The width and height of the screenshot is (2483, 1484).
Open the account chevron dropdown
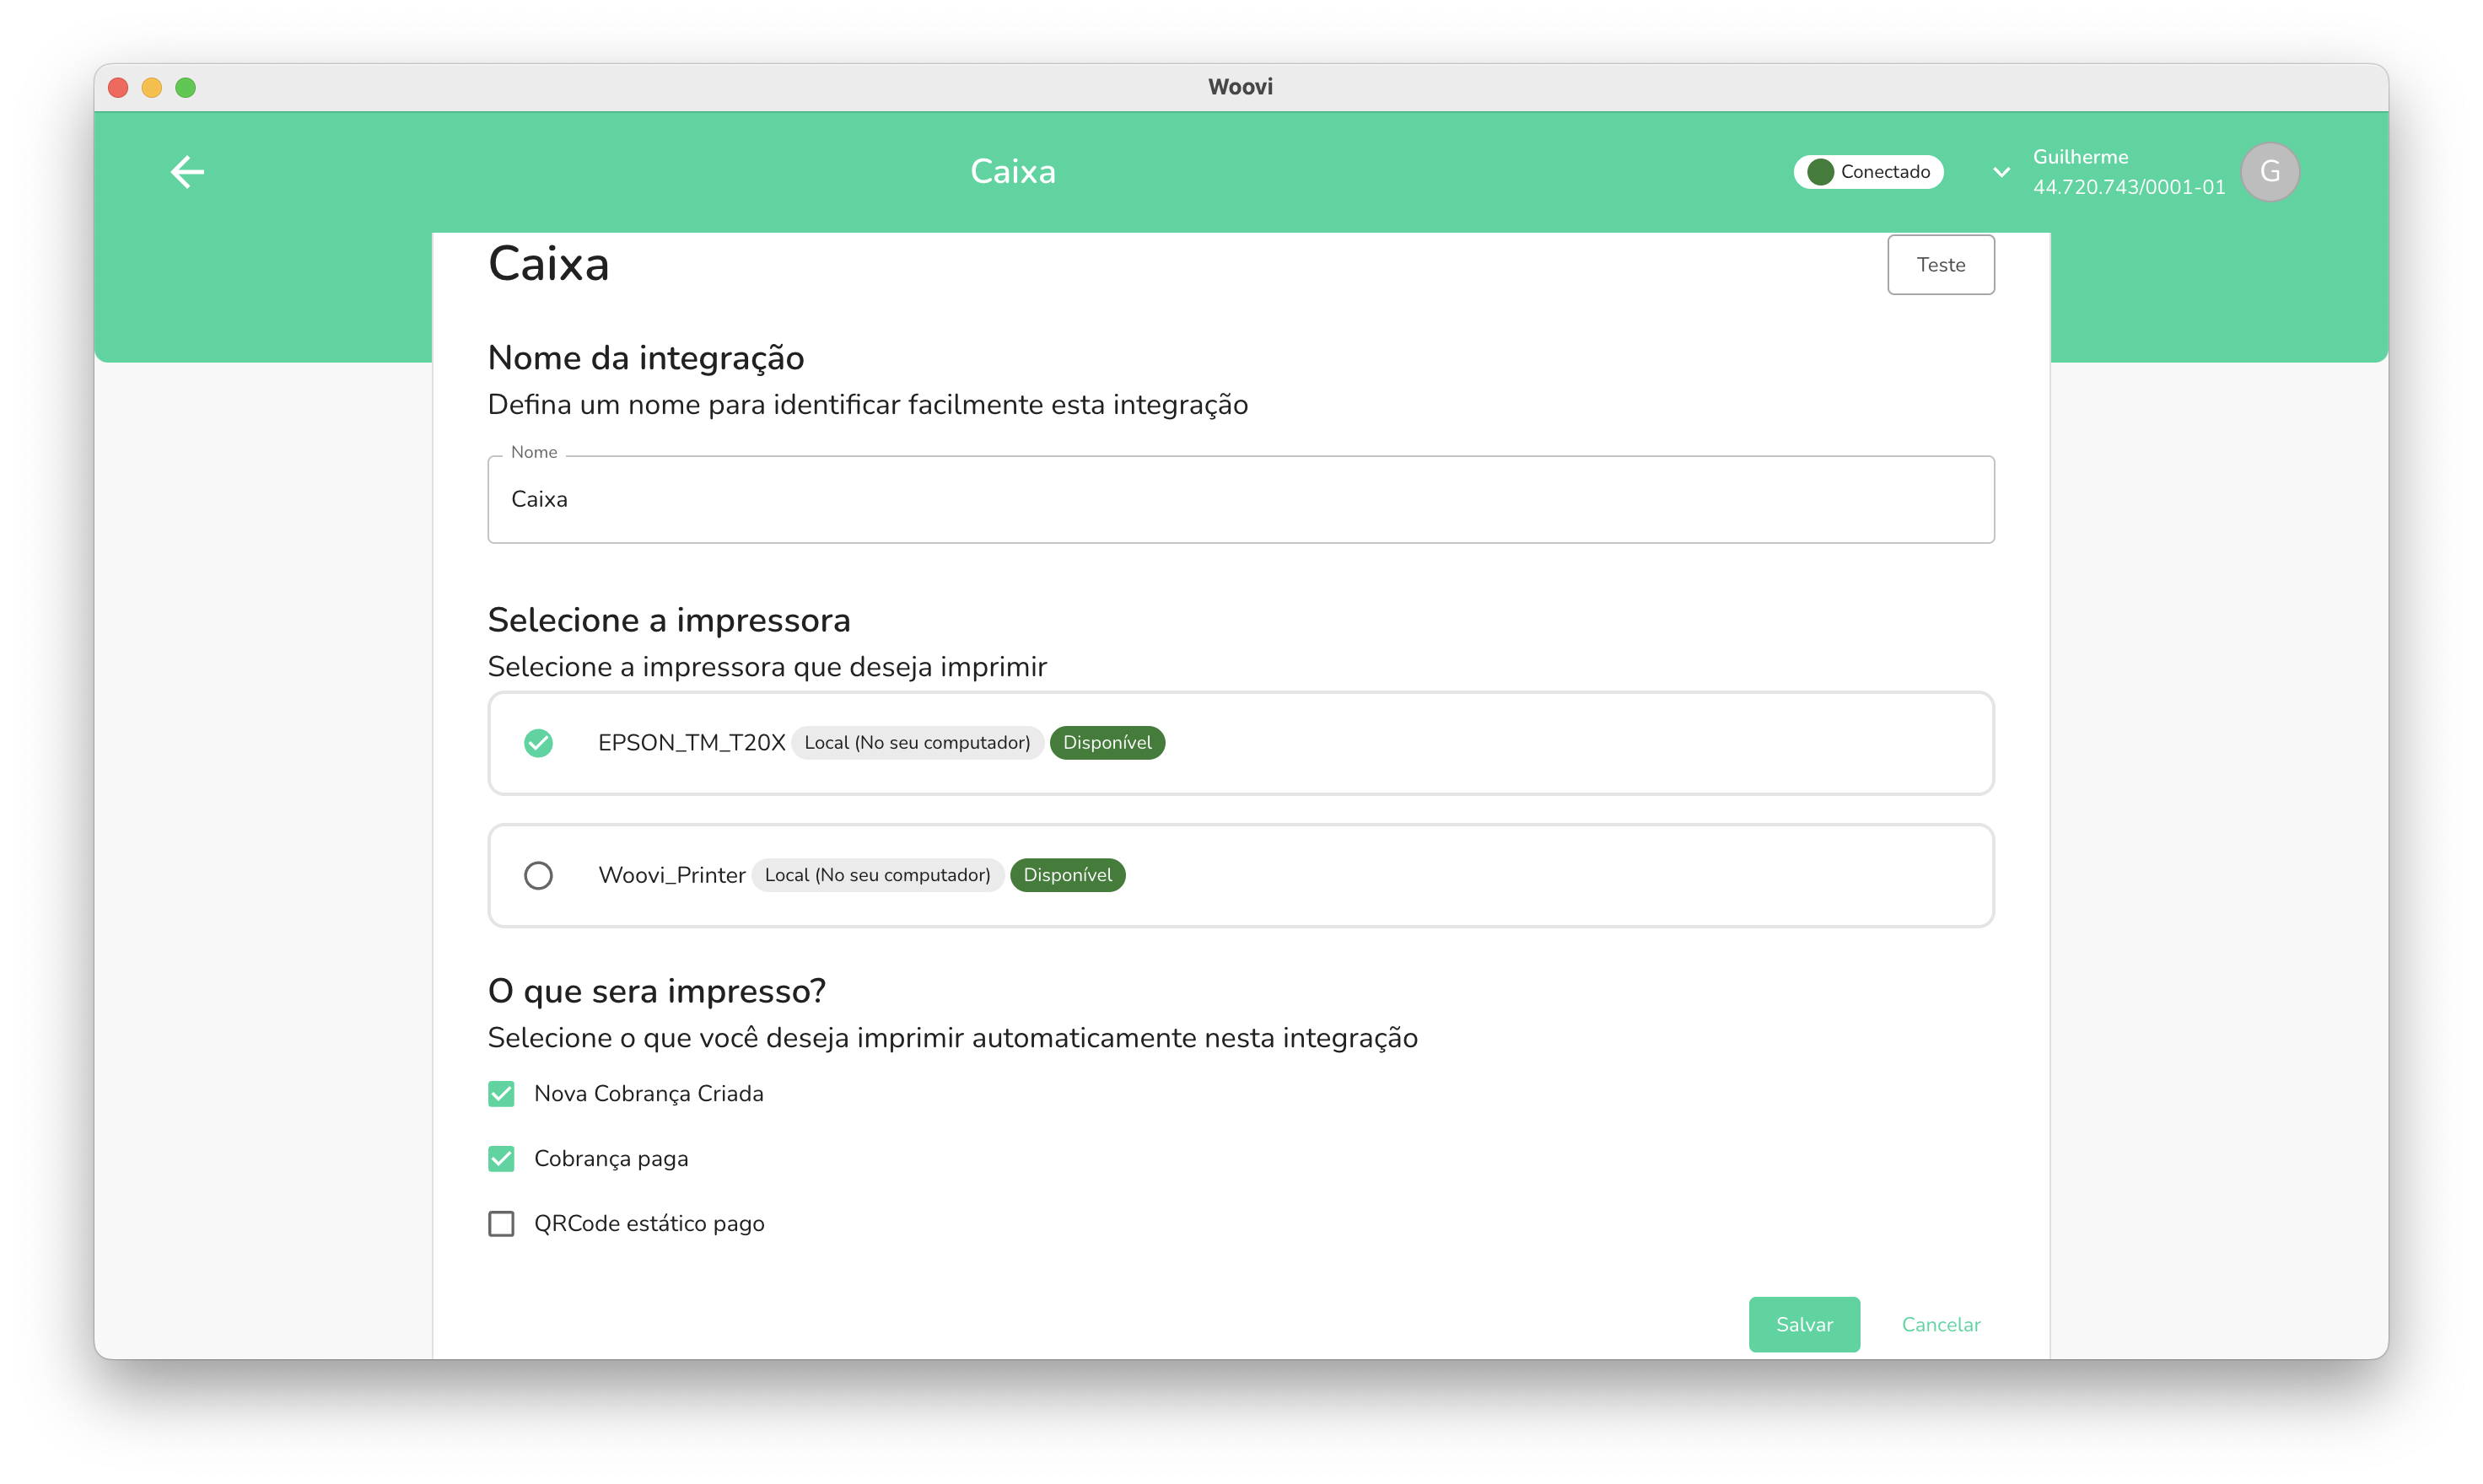point(2001,172)
